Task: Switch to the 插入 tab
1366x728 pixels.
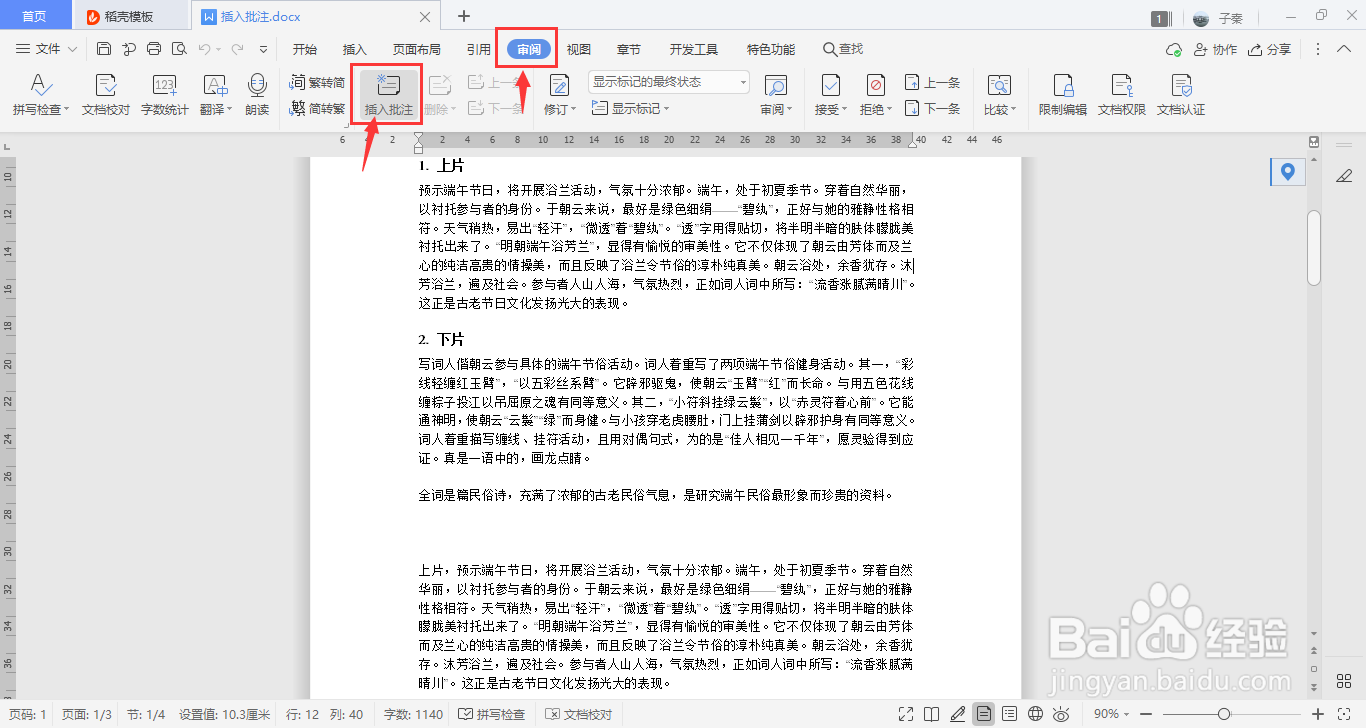Action: (355, 49)
